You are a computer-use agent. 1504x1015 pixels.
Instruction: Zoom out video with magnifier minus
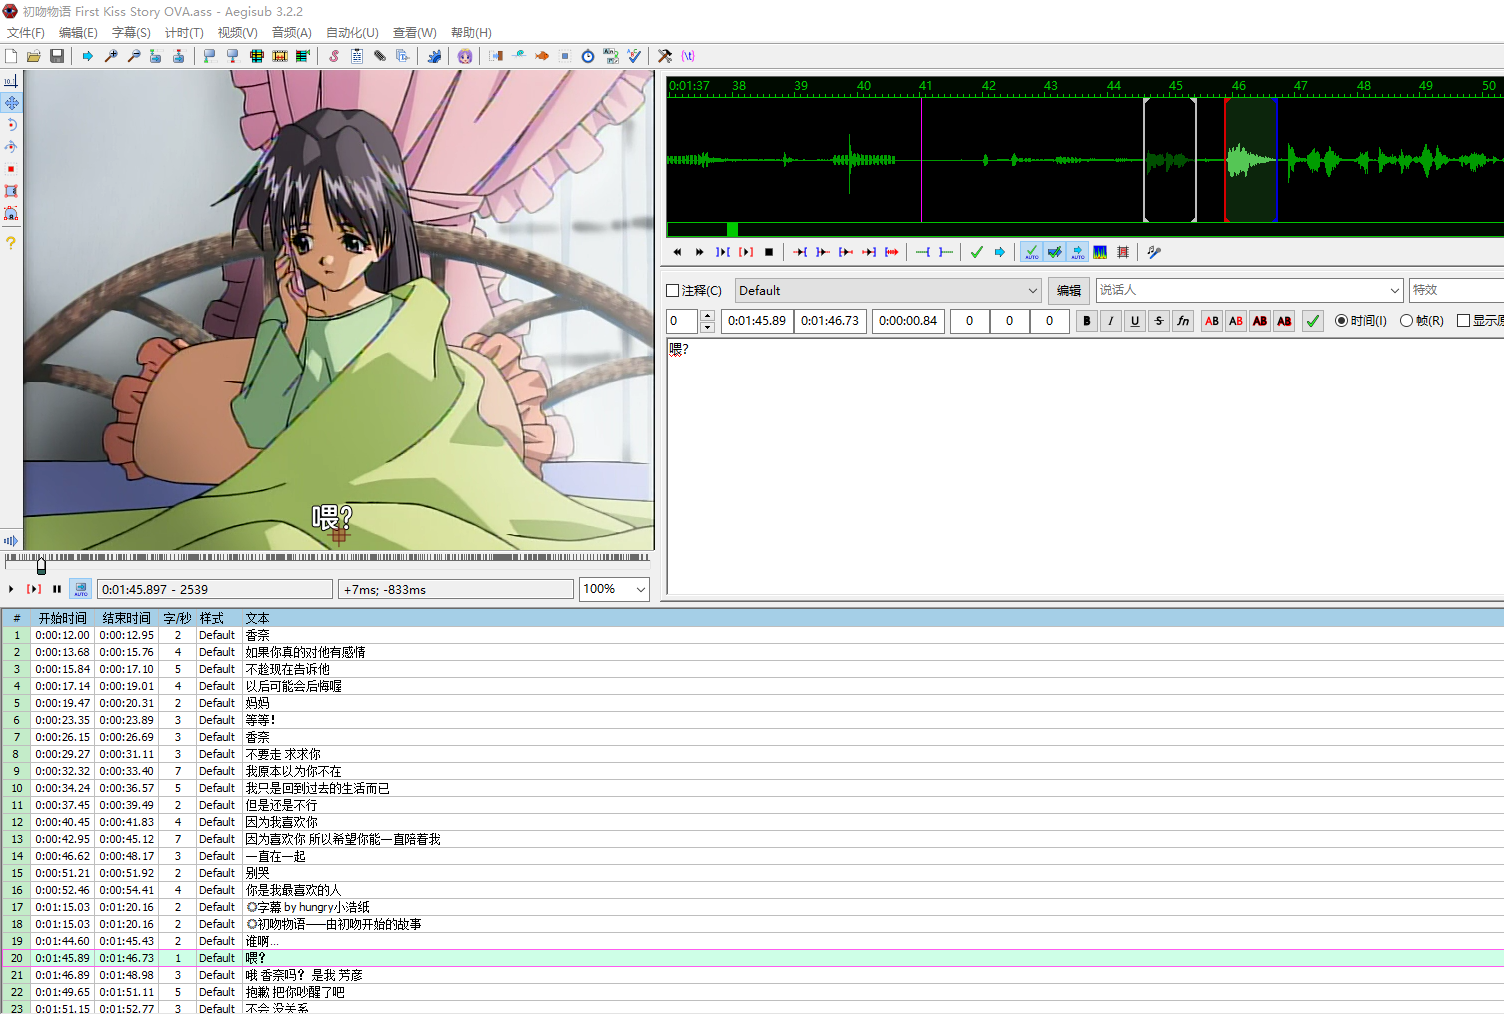pyautogui.click(x=134, y=56)
